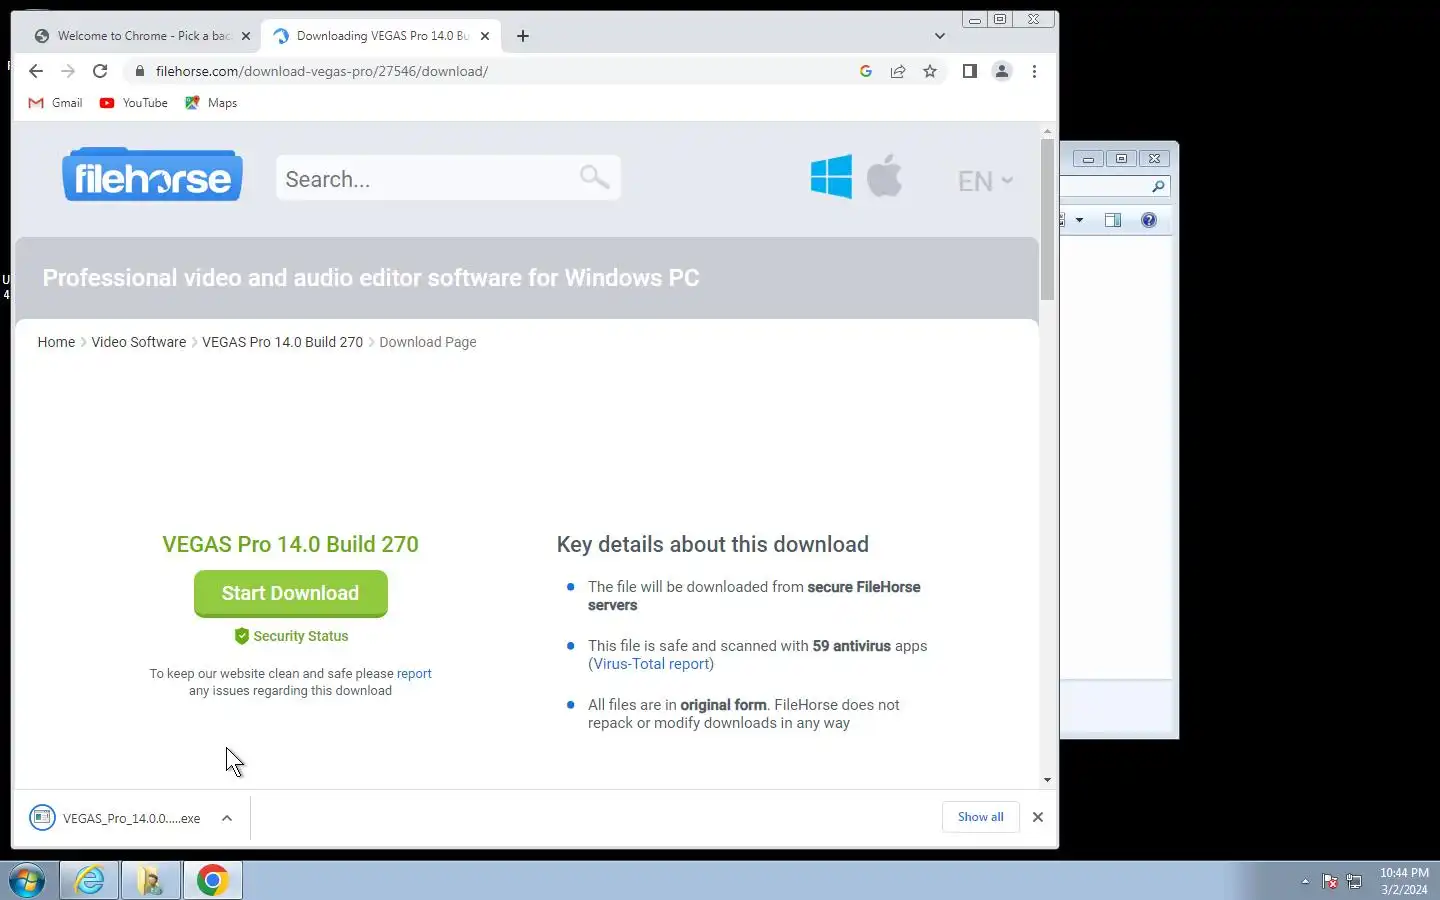Screen dimensions: 1440x900
Task: Launch Internet Explorer from taskbar
Action: tap(90, 881)
